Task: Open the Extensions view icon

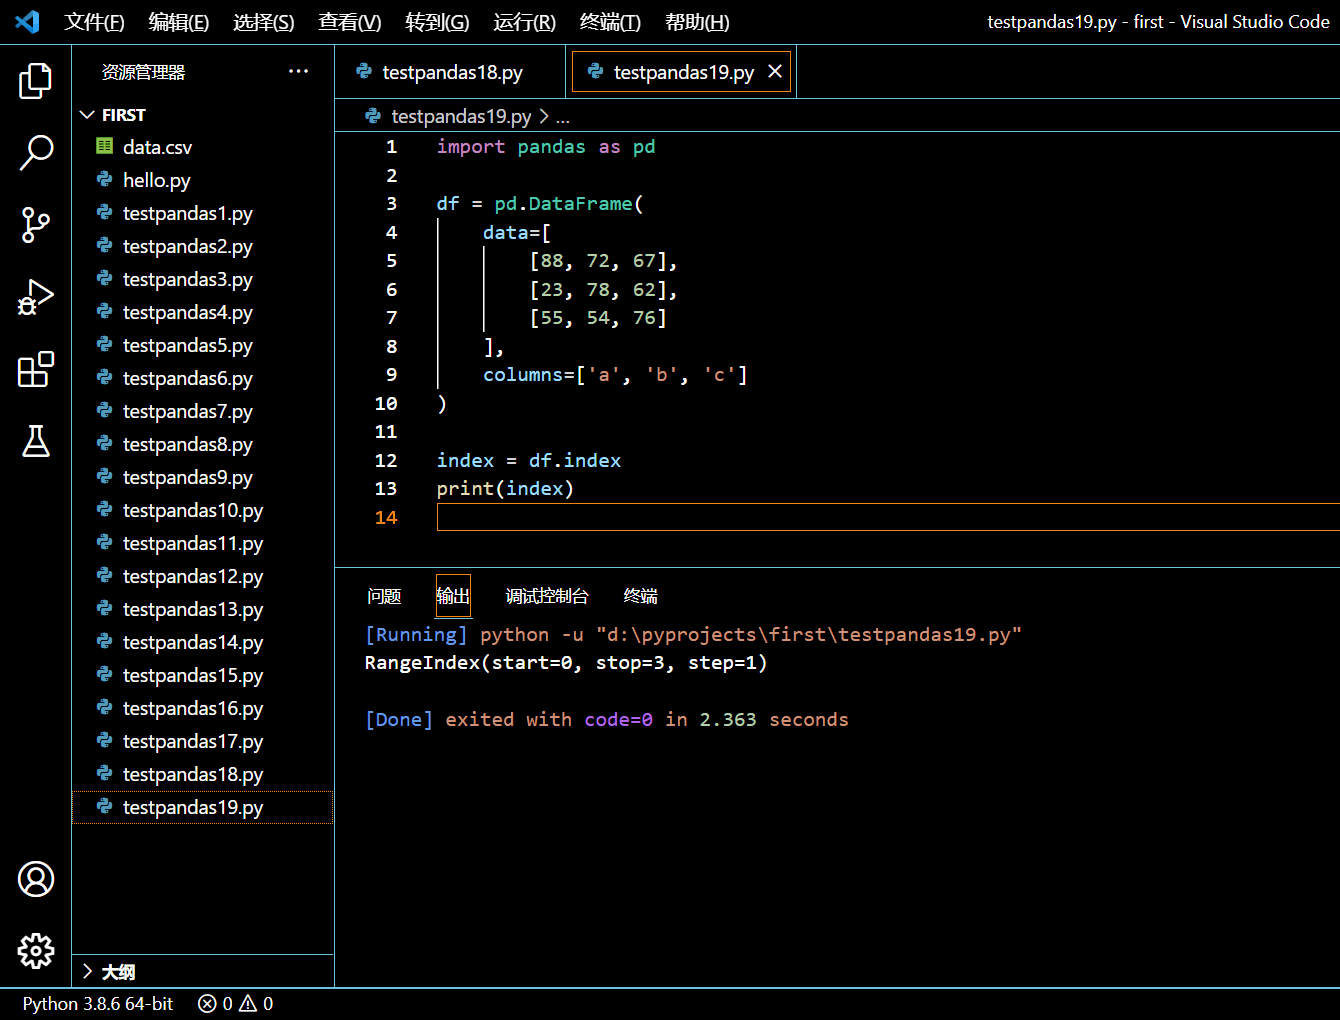Action: point(36,369)
